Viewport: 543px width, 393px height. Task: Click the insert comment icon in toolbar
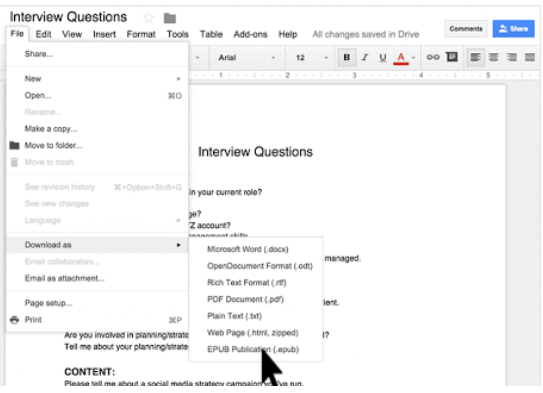(x=452, y=57)
